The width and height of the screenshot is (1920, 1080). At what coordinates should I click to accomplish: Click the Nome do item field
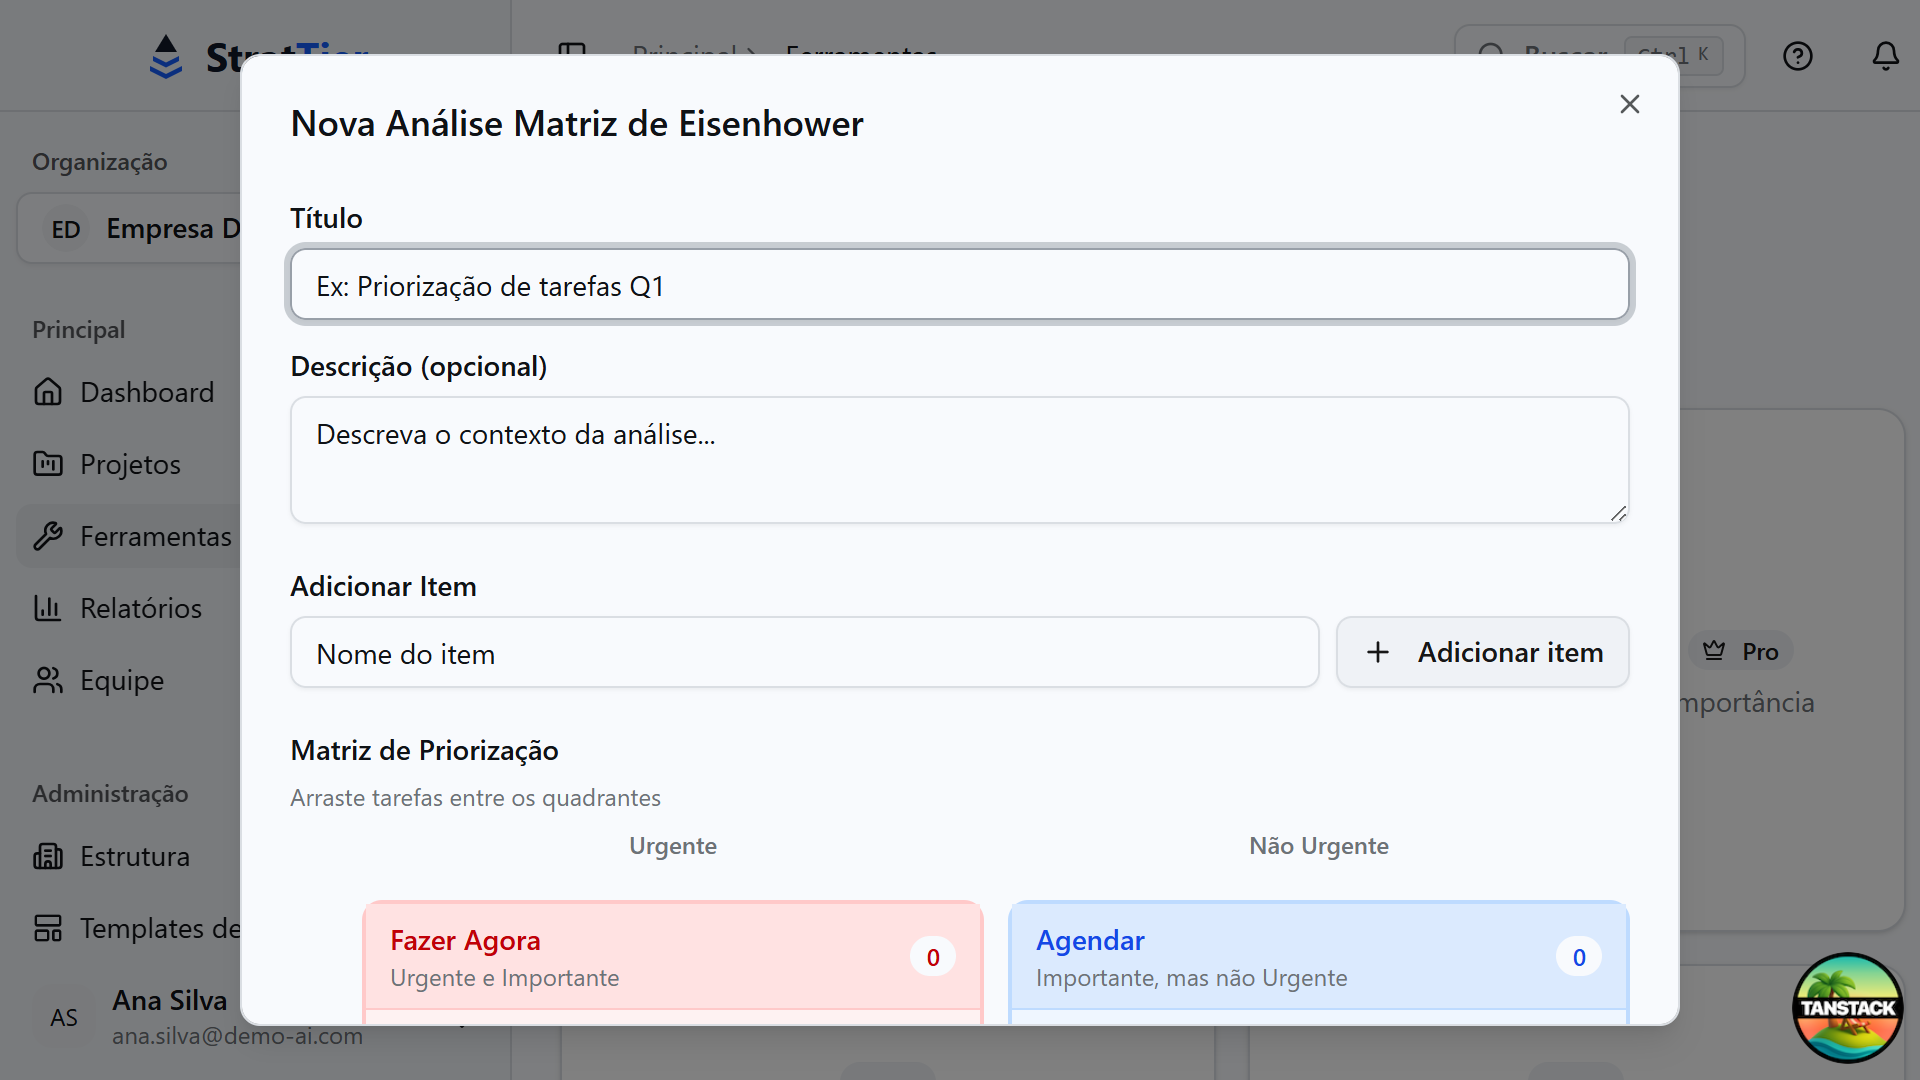tap(804, 653)
